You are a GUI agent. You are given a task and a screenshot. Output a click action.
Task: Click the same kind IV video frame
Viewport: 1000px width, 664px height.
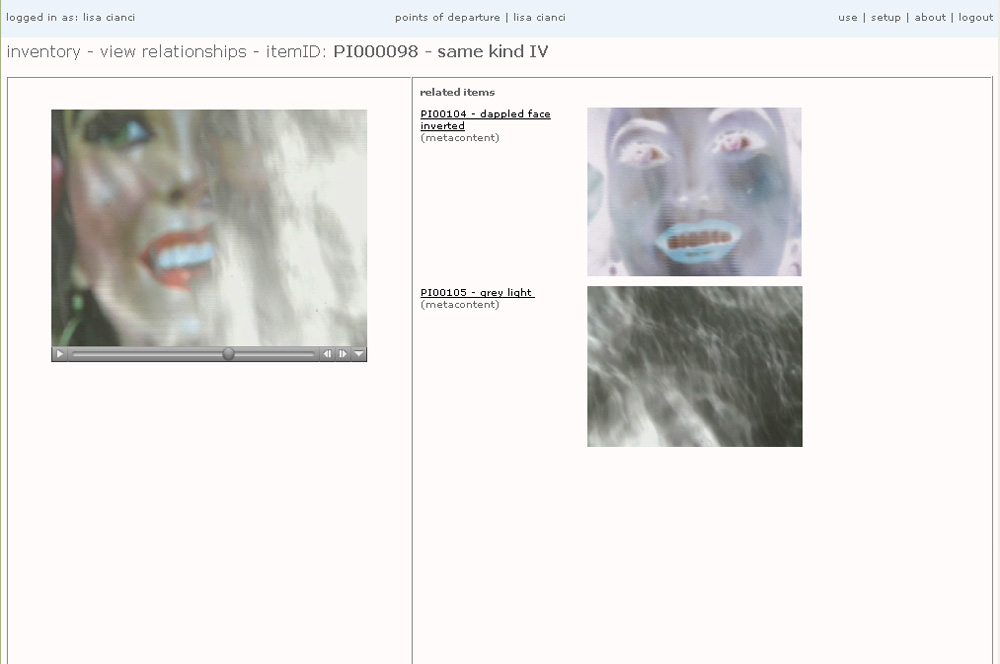coord(209,228)
